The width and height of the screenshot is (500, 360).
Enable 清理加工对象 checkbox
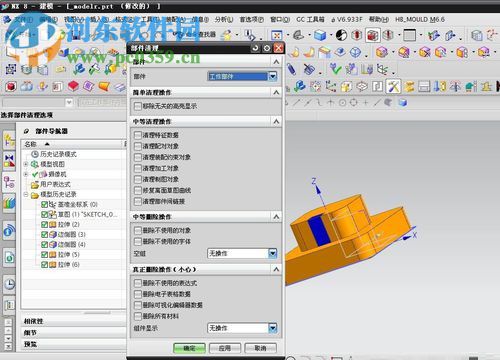coord(137,168)
